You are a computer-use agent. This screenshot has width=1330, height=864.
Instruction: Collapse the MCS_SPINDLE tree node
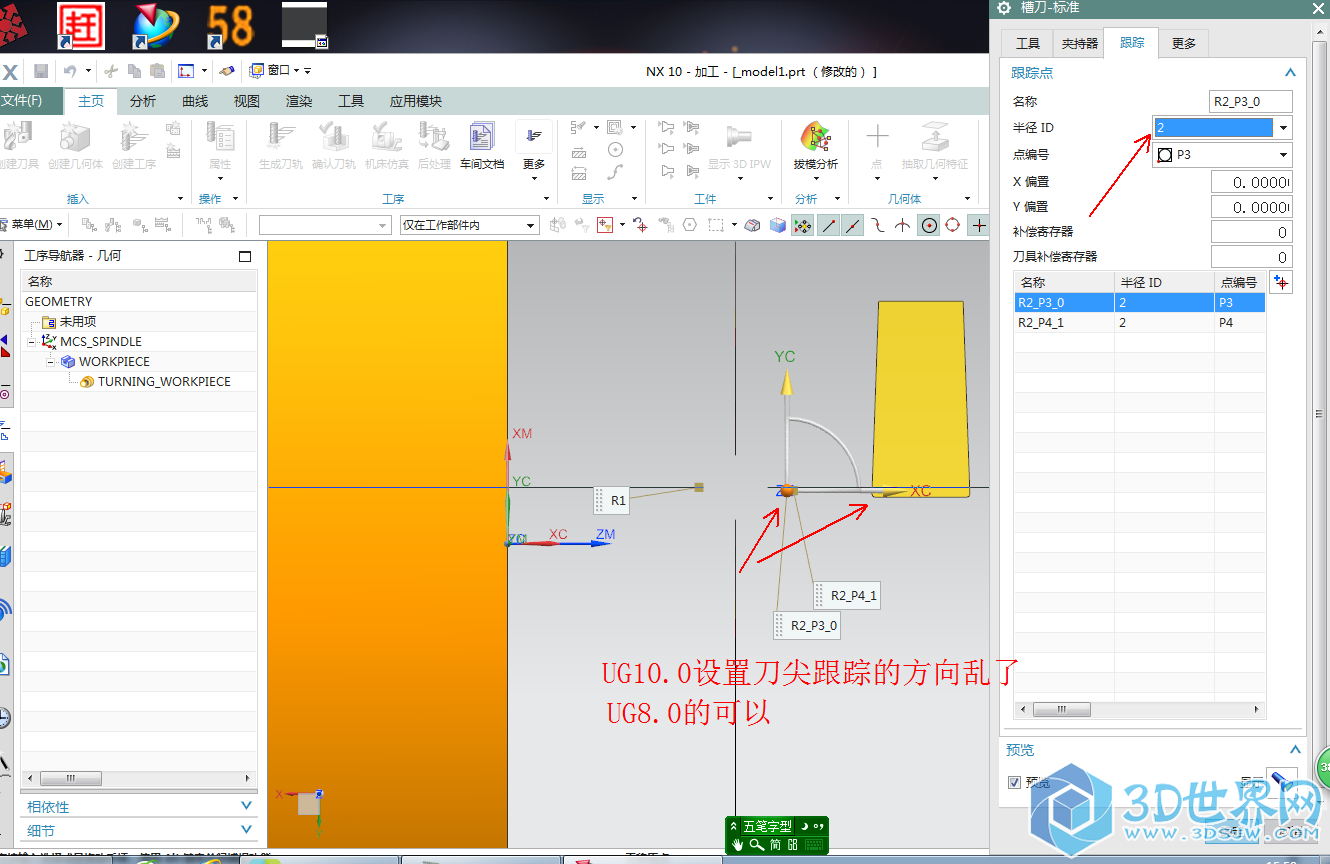32,342
